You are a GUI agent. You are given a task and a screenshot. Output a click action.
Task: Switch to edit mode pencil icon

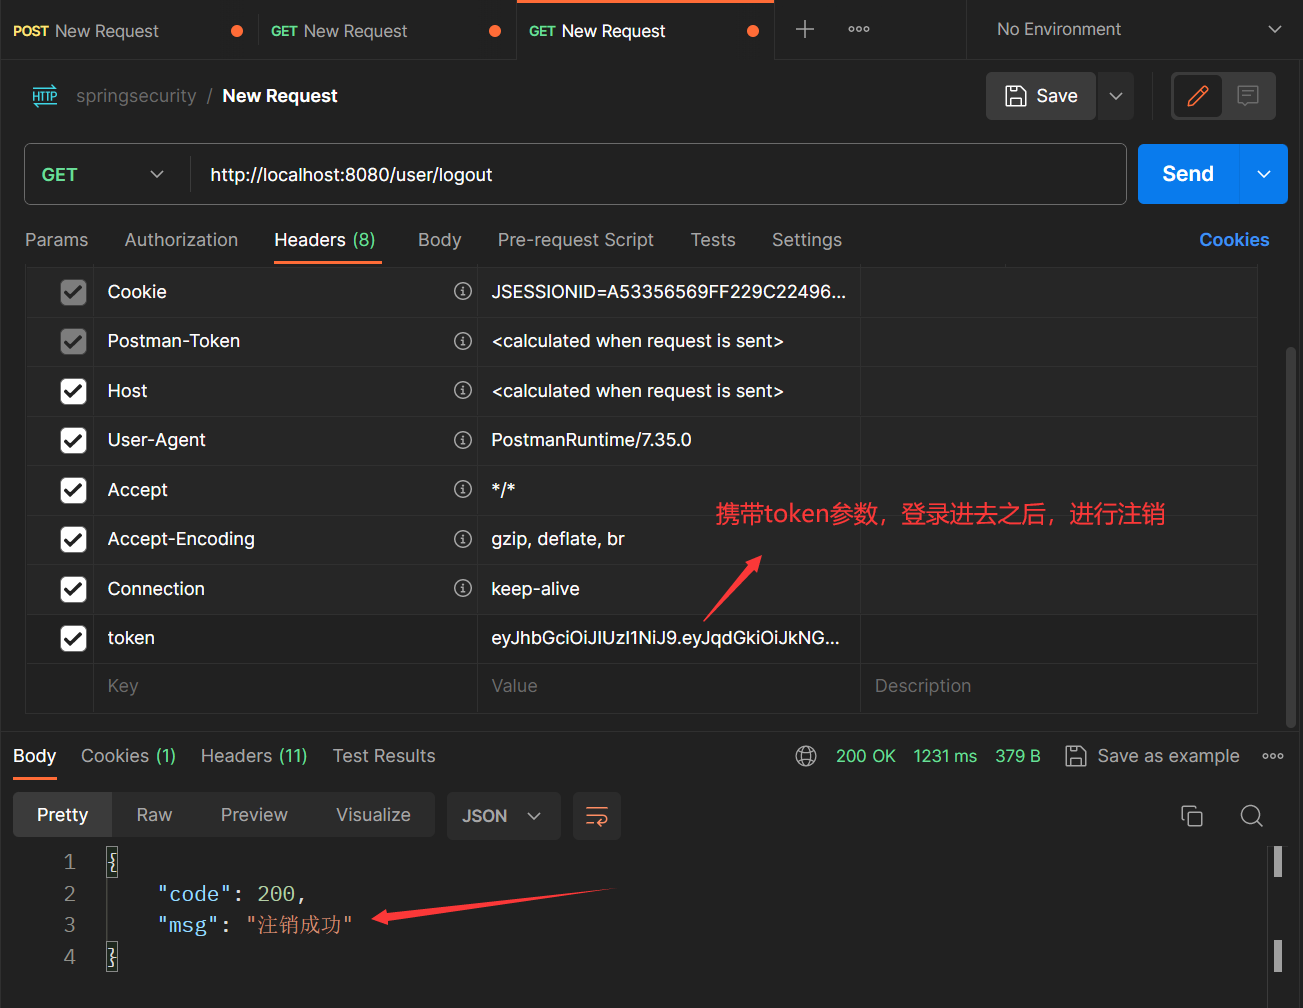(1198, 96)
